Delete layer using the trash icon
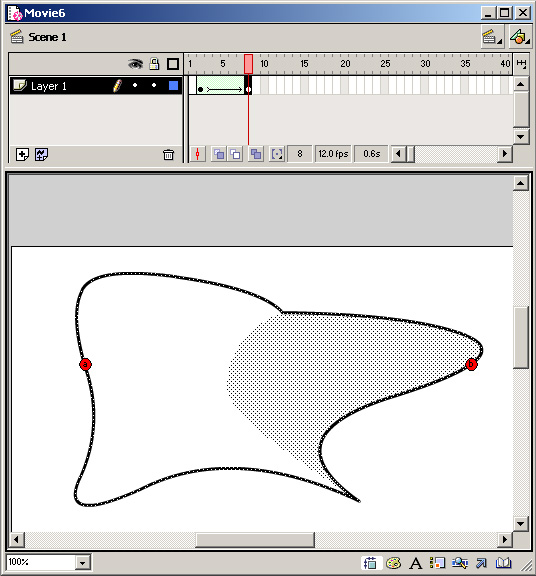The image size is (536, 576). 168,155
